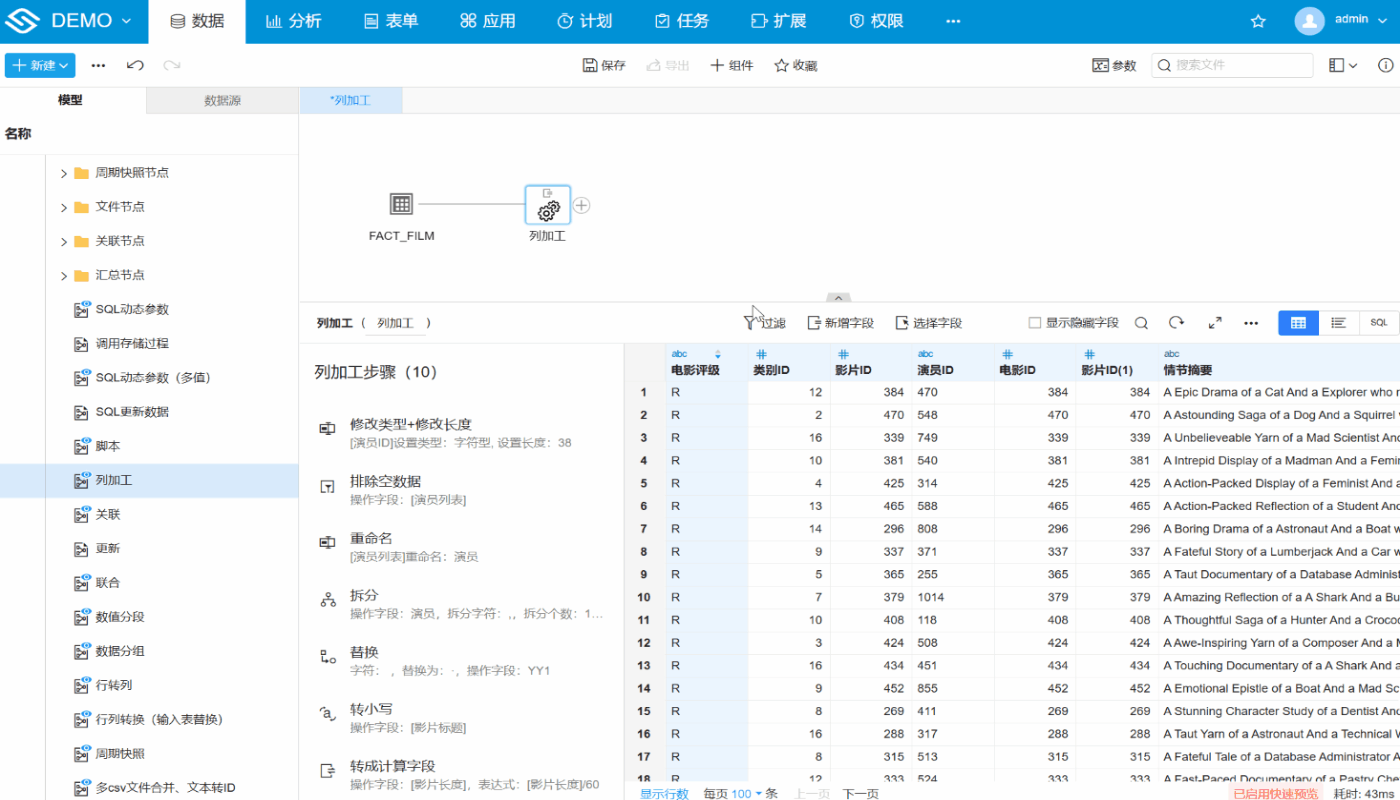Click the favorites star icon in header

(1258, 21)
